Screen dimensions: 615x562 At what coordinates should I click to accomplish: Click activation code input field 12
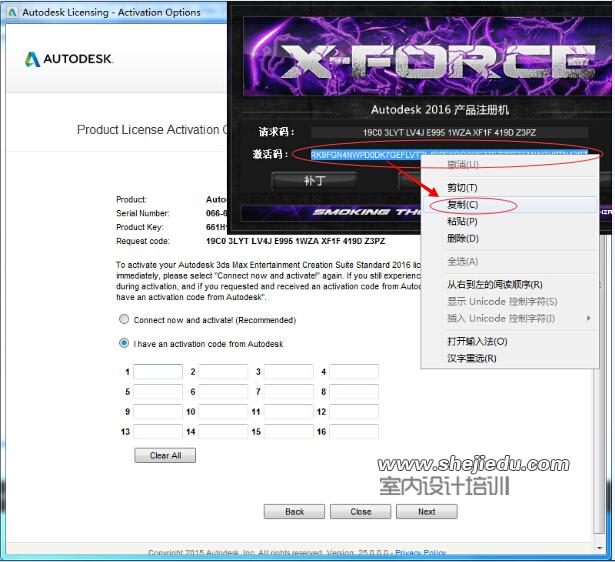[354, 411]
